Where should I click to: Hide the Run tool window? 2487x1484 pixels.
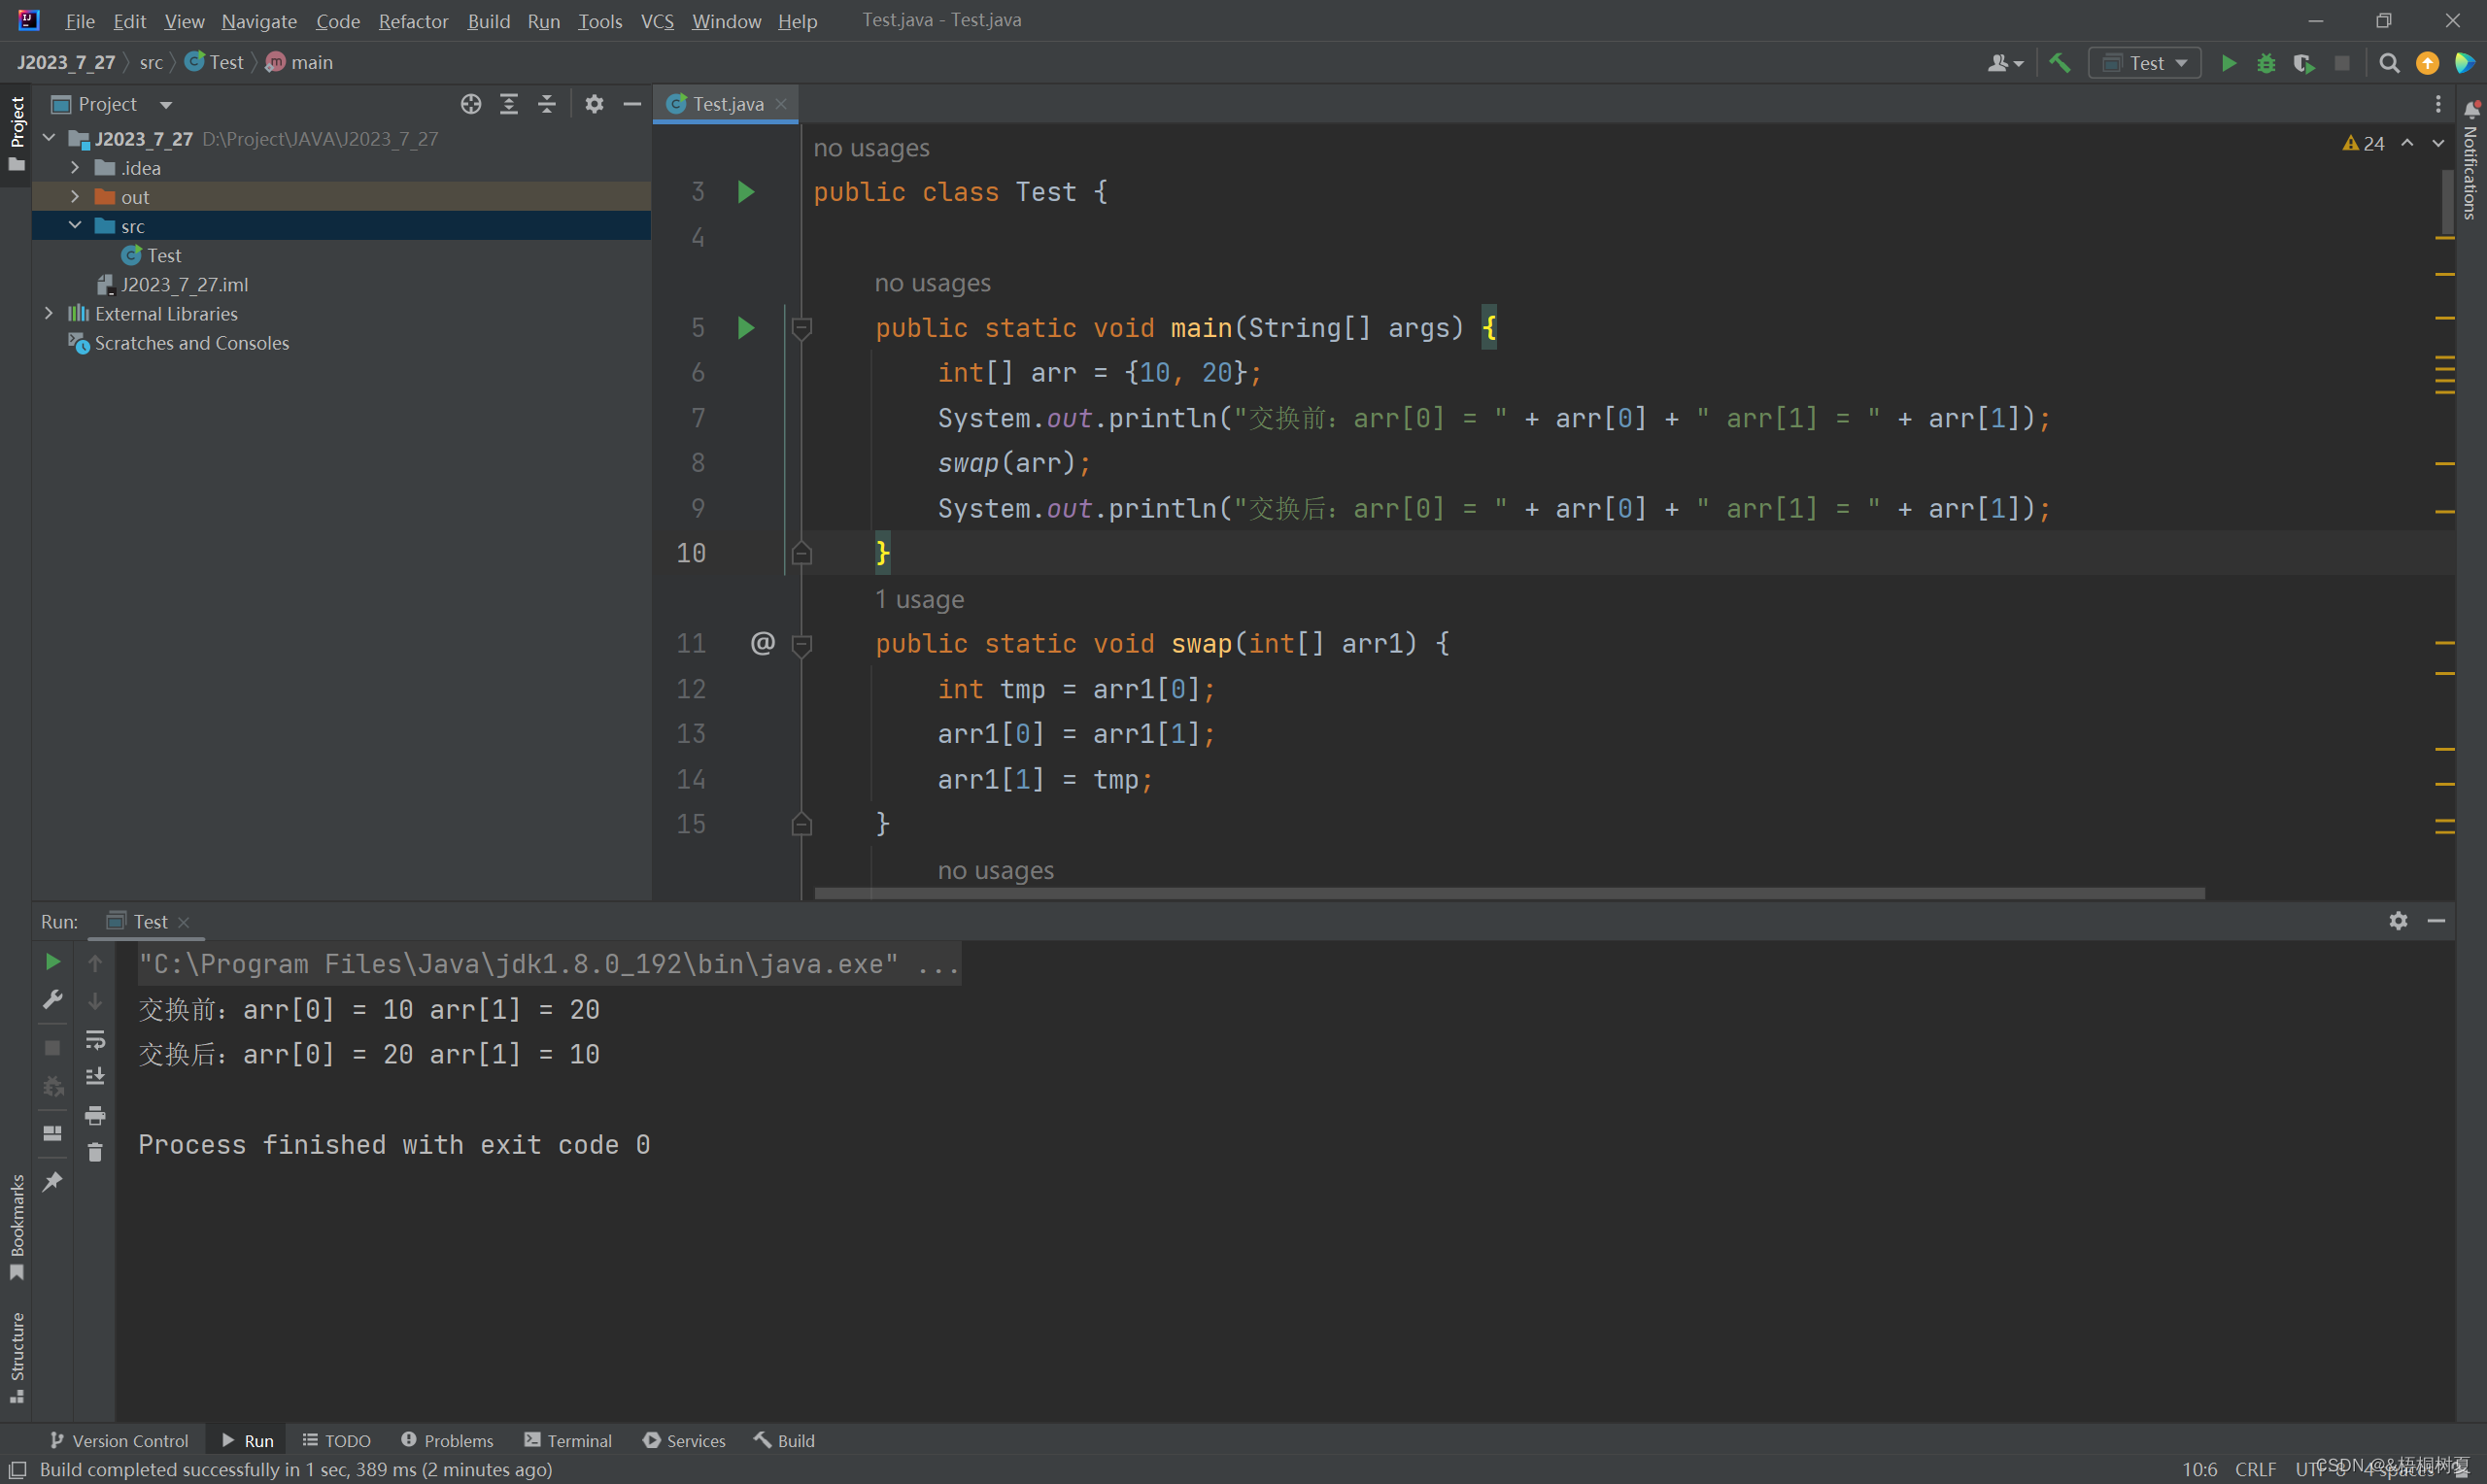2436,920
